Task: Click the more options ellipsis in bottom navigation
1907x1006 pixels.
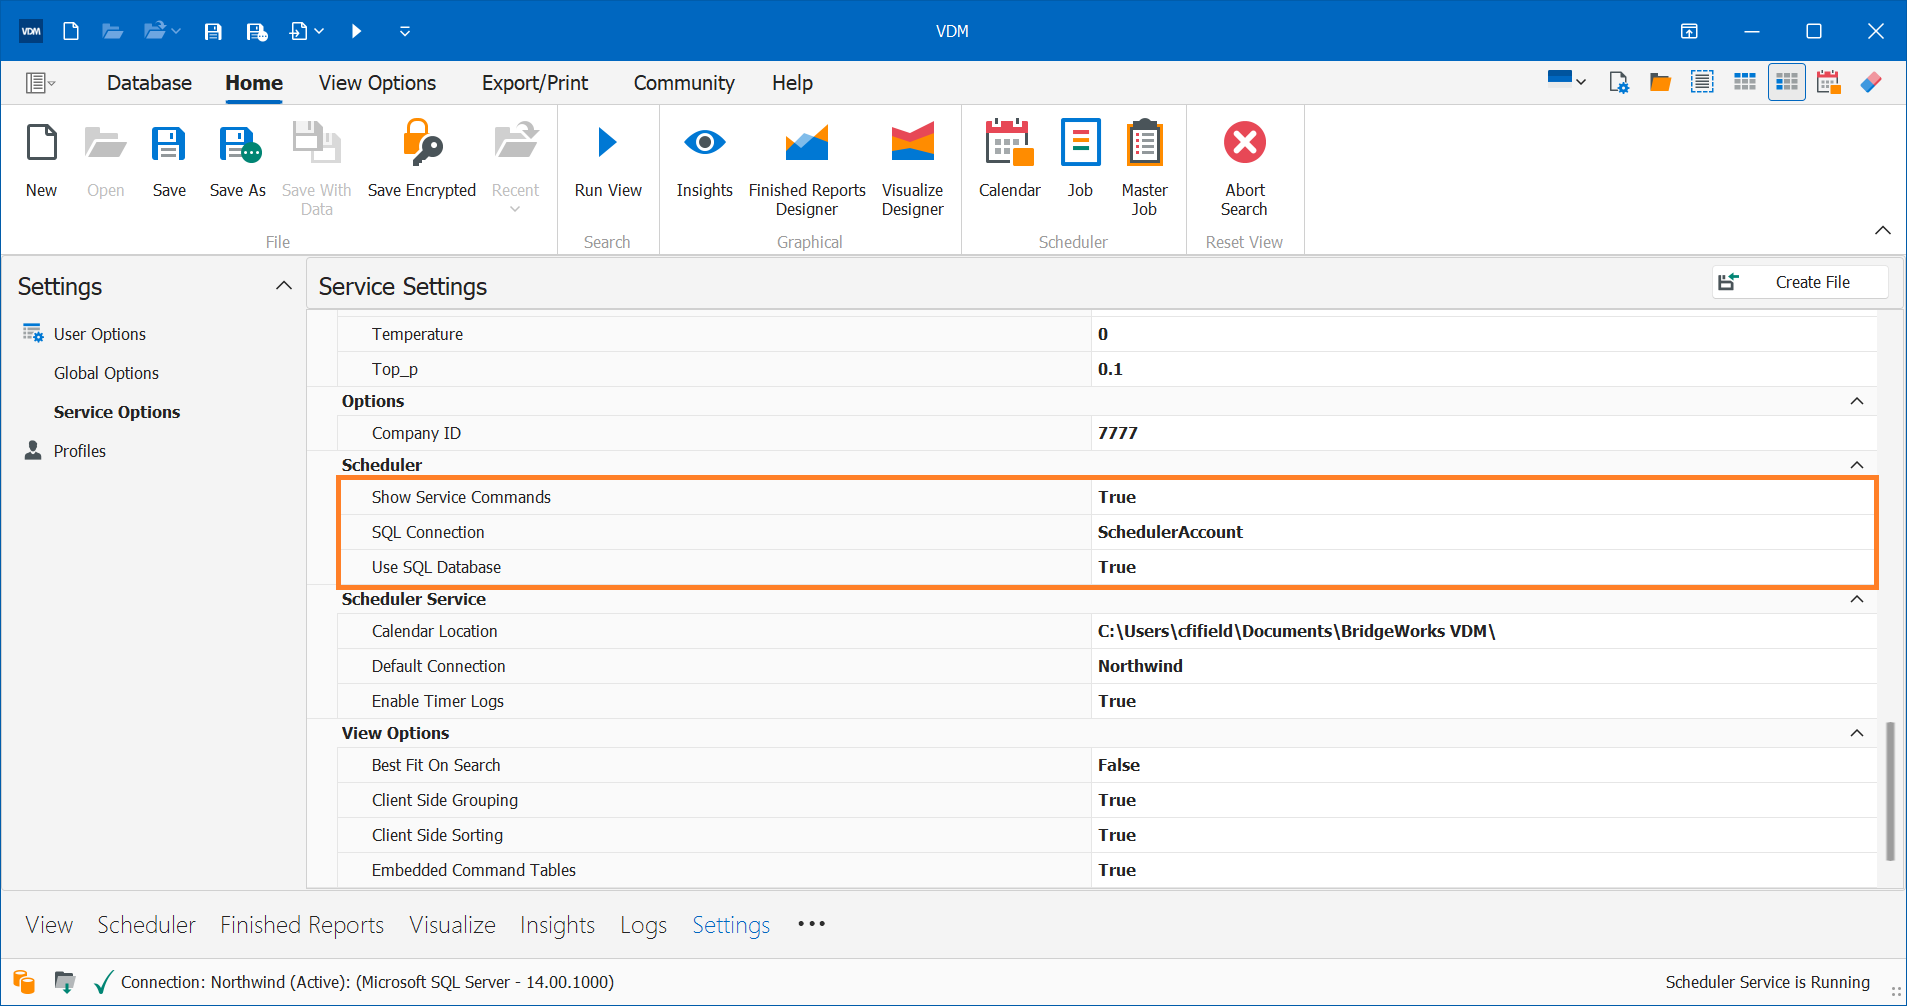Action: click(x=811, y=924)
